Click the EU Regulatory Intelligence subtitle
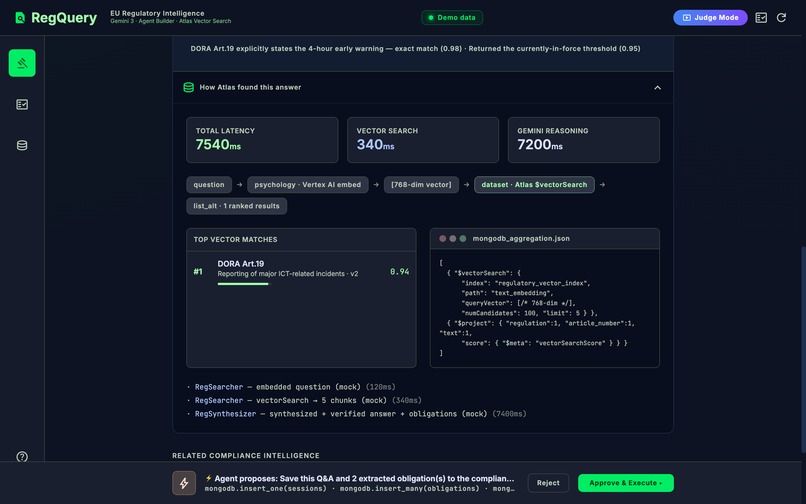Screen dimensions: 806x504 click(x=157, y=13)
